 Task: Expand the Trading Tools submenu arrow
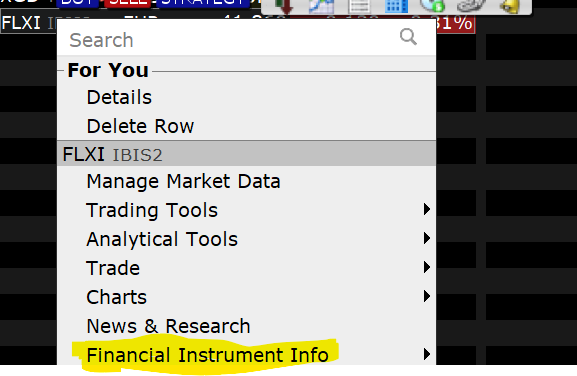pyautogui.click(x=426, y=209)
